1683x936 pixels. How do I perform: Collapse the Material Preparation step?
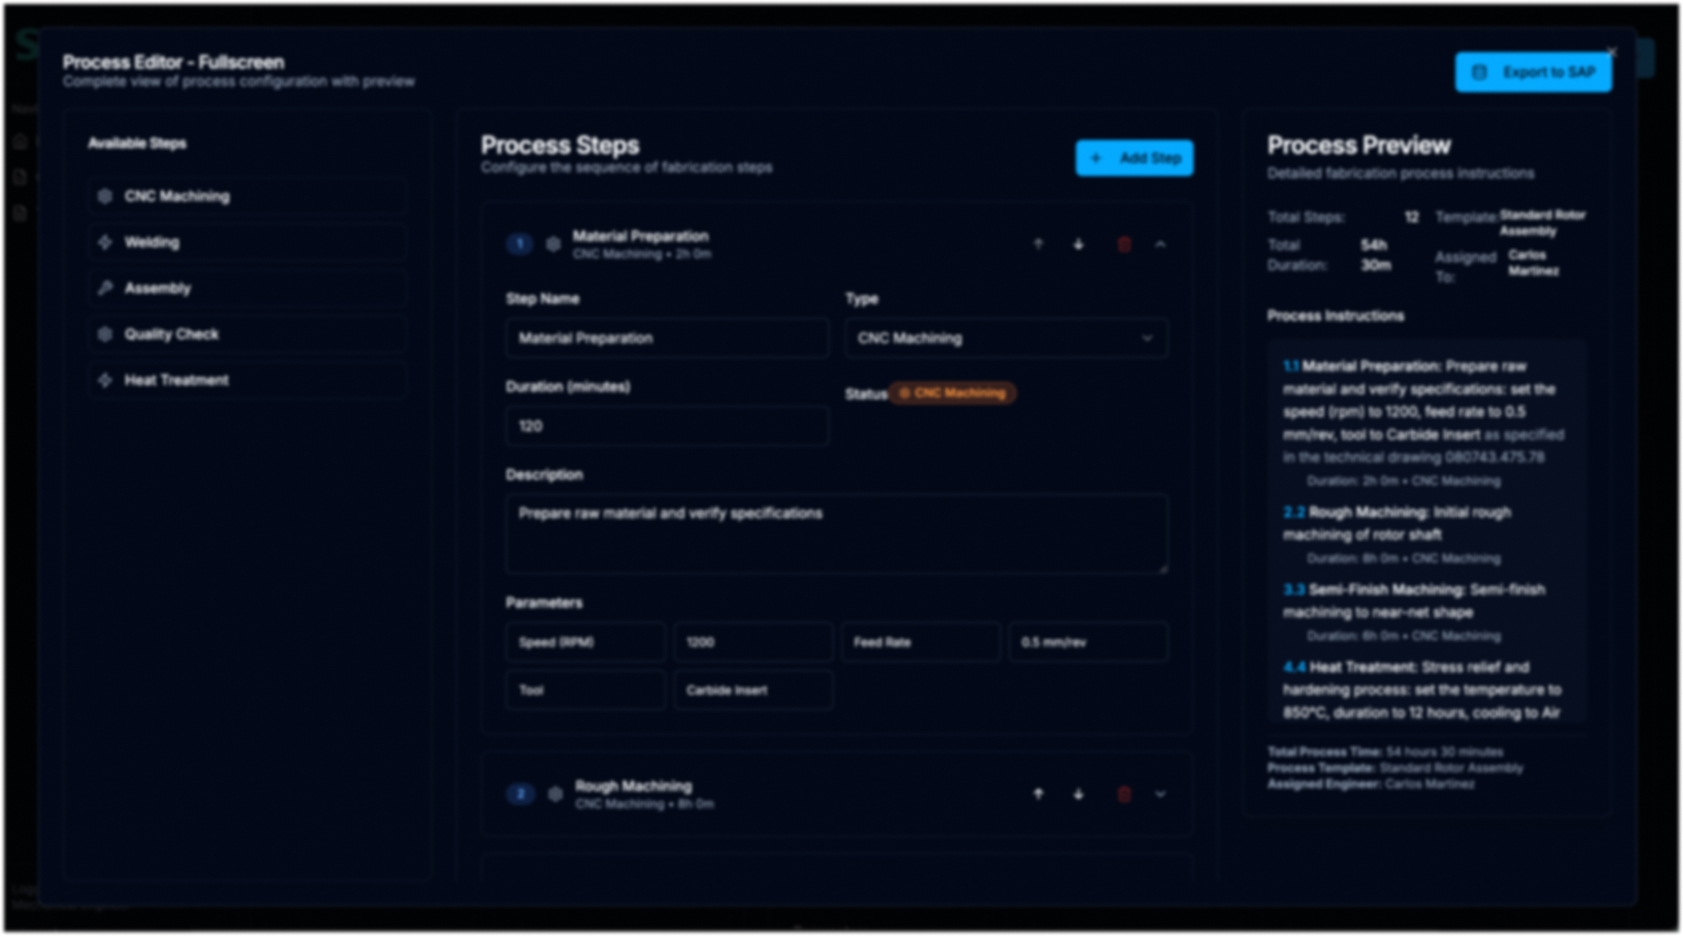pos(1160,244)
